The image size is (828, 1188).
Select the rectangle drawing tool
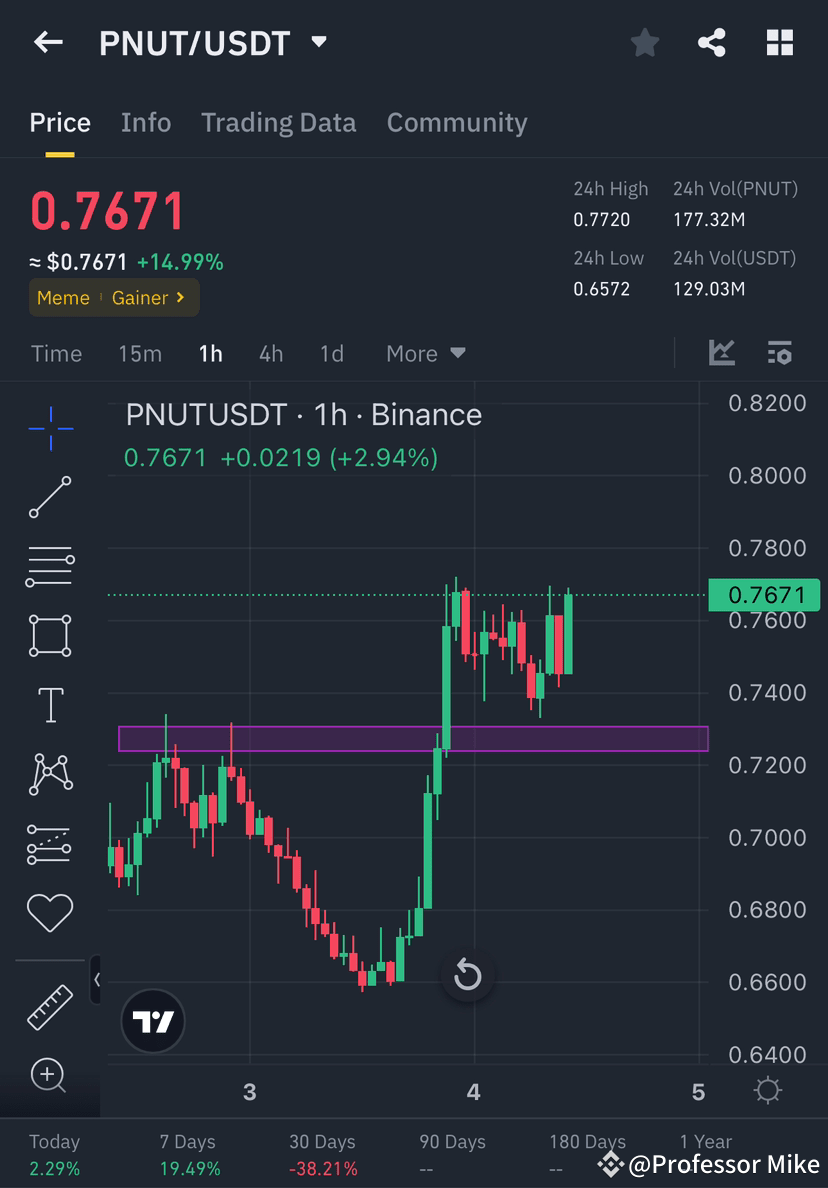click(x=50, y=636)
